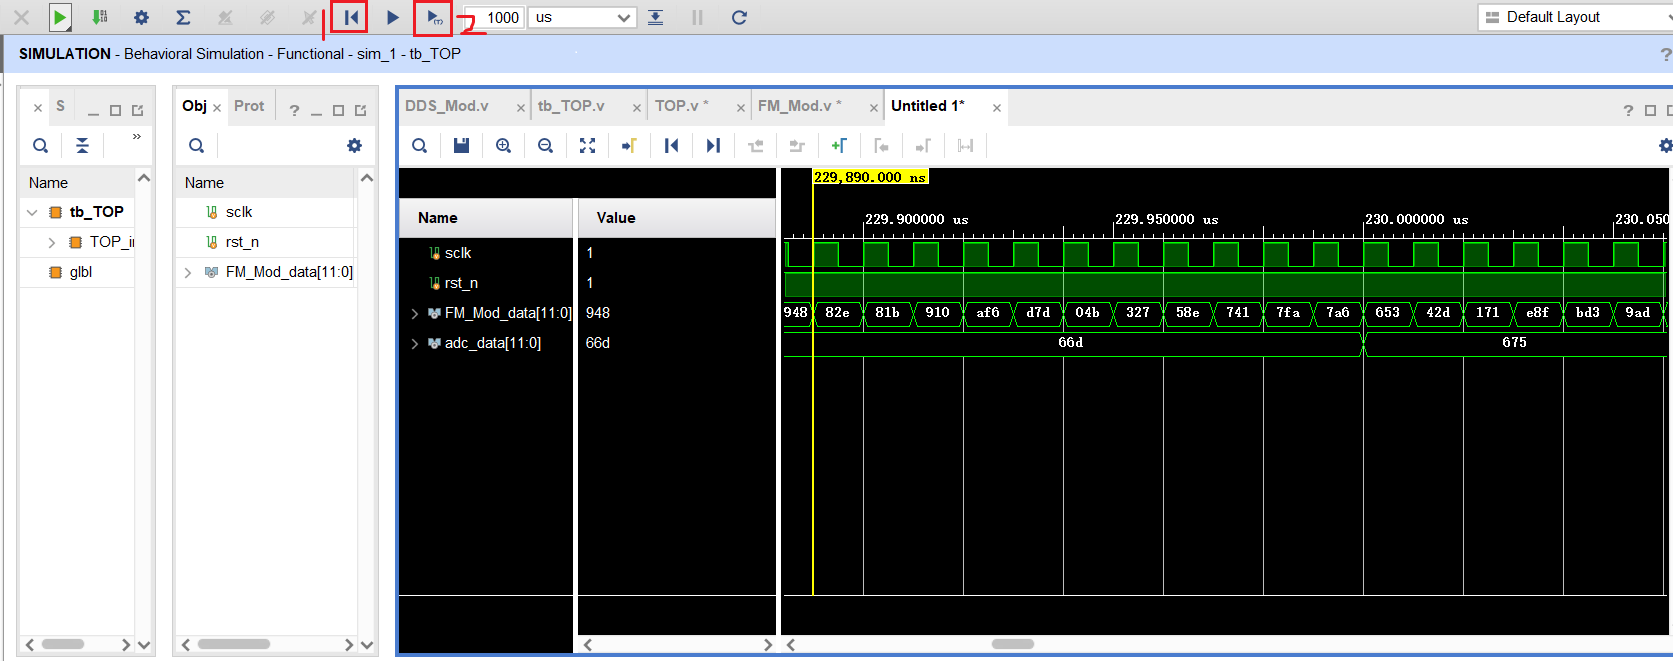The width and height of the screenshot is (1673, 661).
Task: Zoom out of the waveform
Action: (545, 146)
